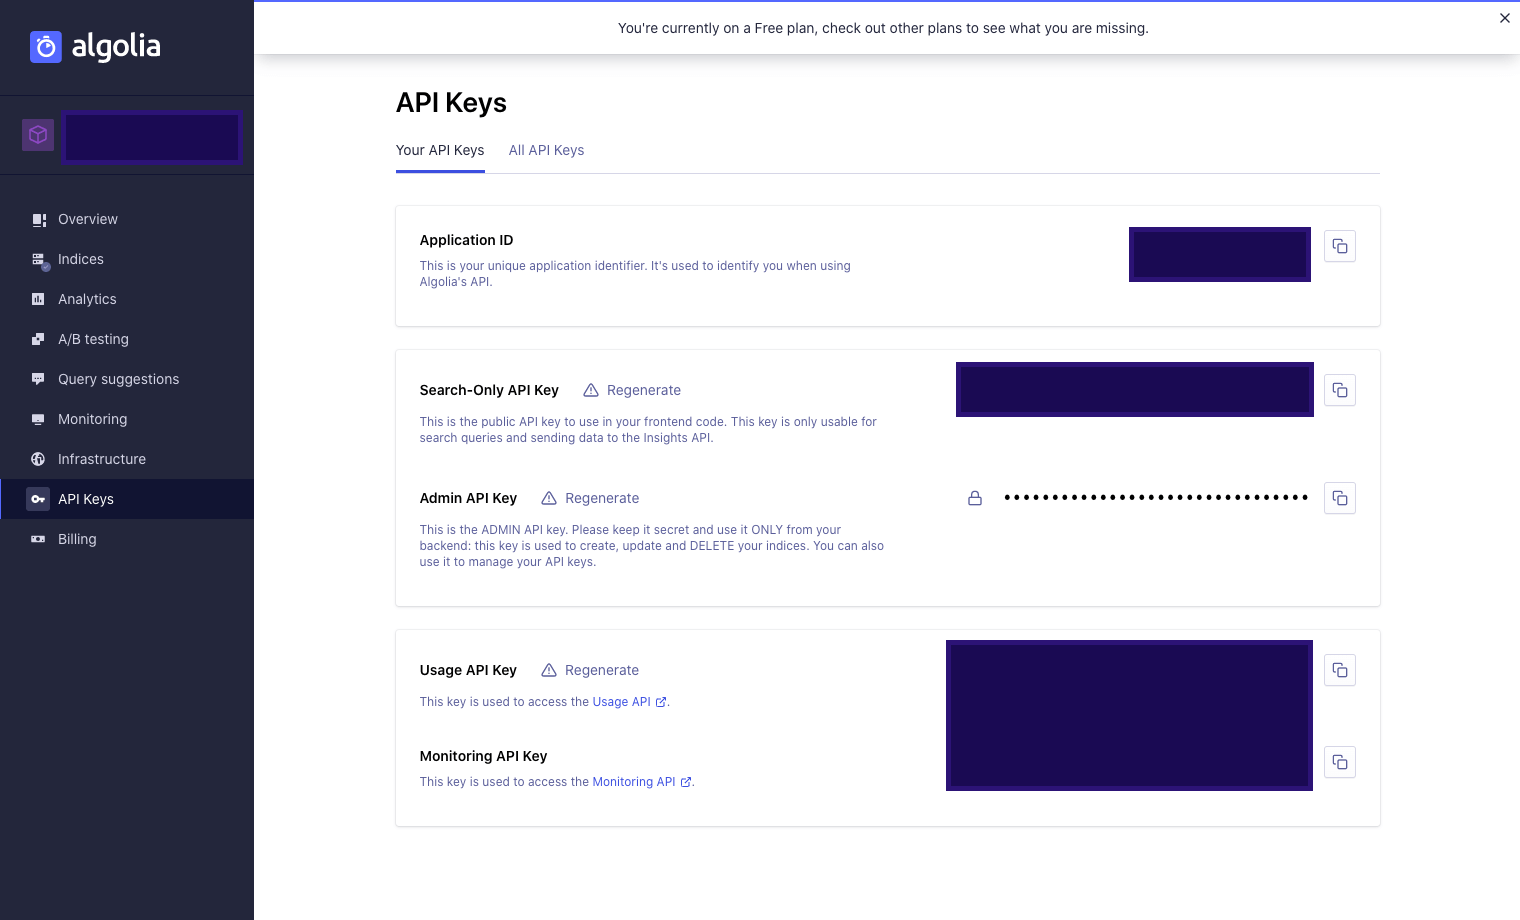
Task: Copy the Search-Only API Key
Action: (1340, 390)
